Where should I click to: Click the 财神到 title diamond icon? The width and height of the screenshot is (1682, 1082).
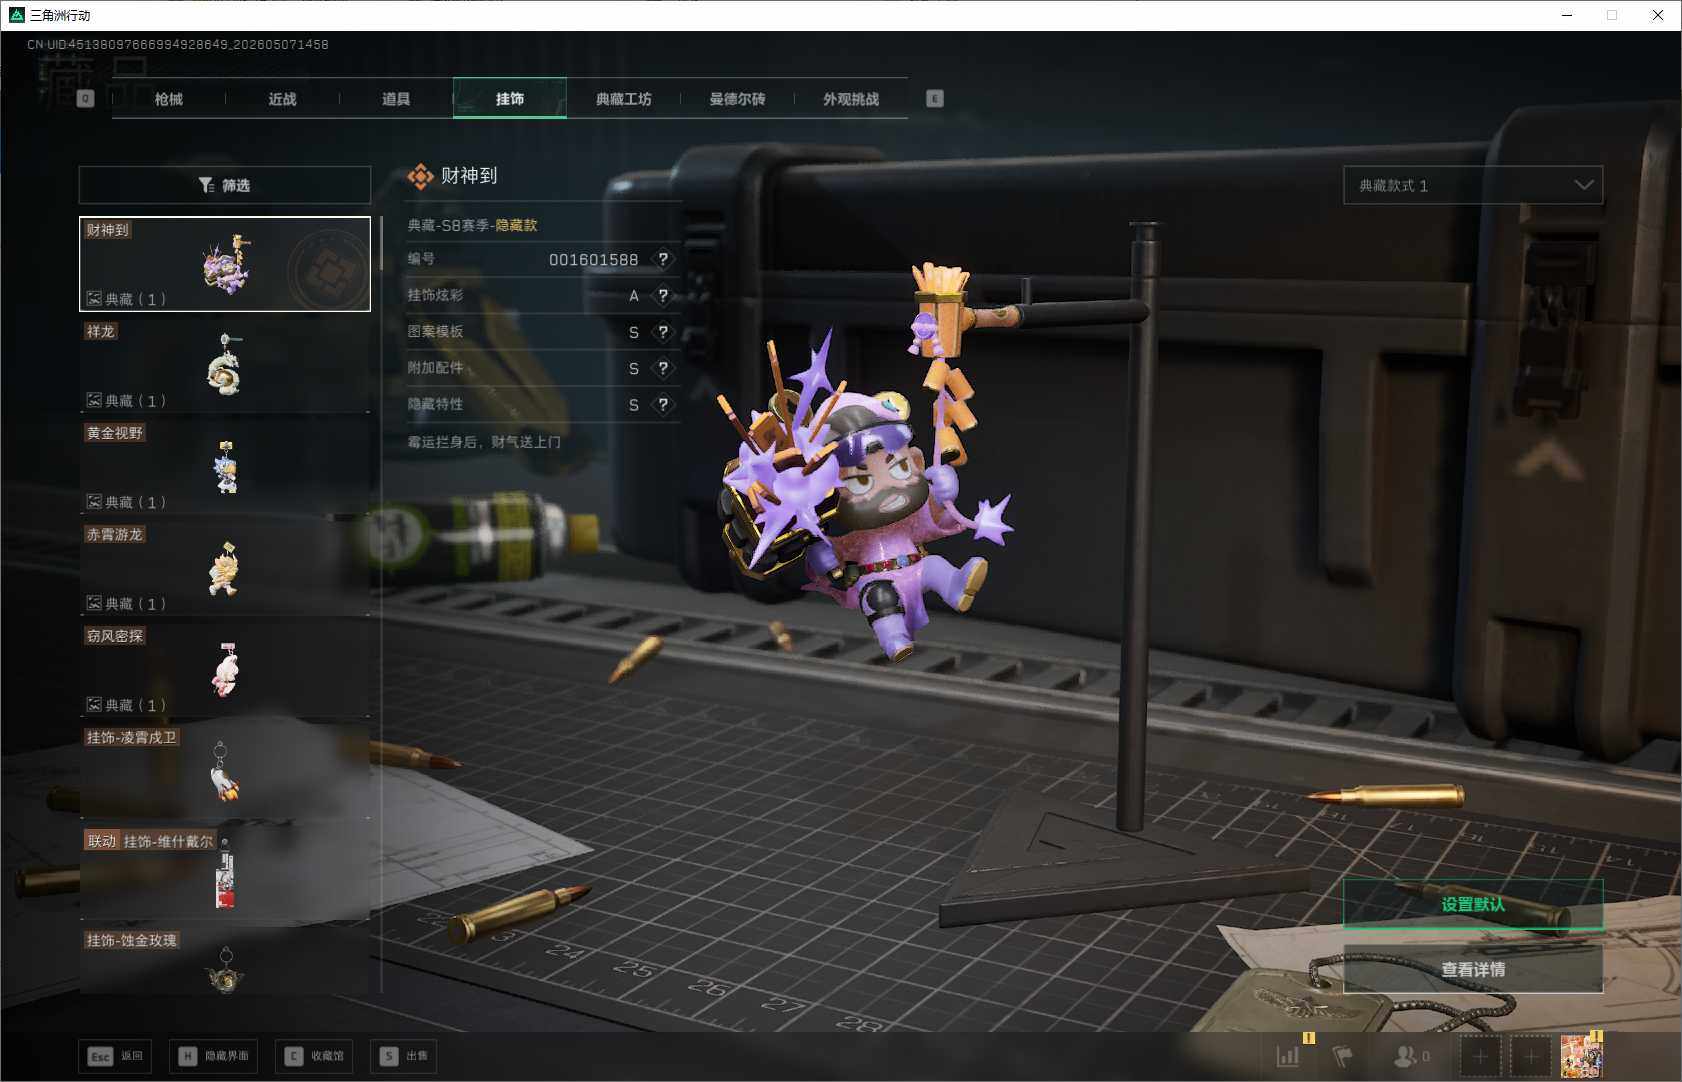point(421,176)
